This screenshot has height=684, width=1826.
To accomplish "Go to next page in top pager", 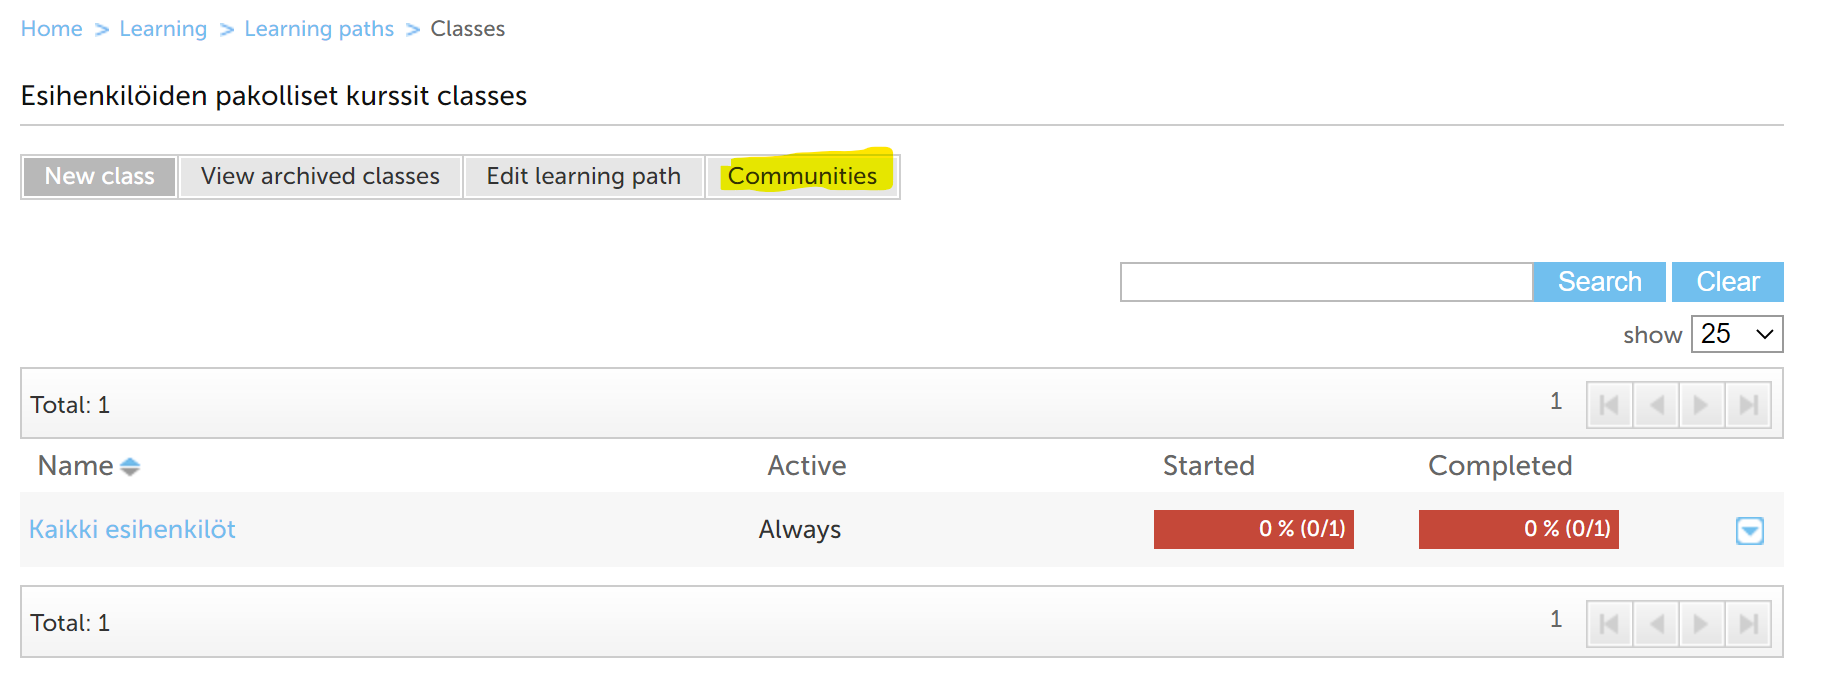I will tap(1701, 405).
